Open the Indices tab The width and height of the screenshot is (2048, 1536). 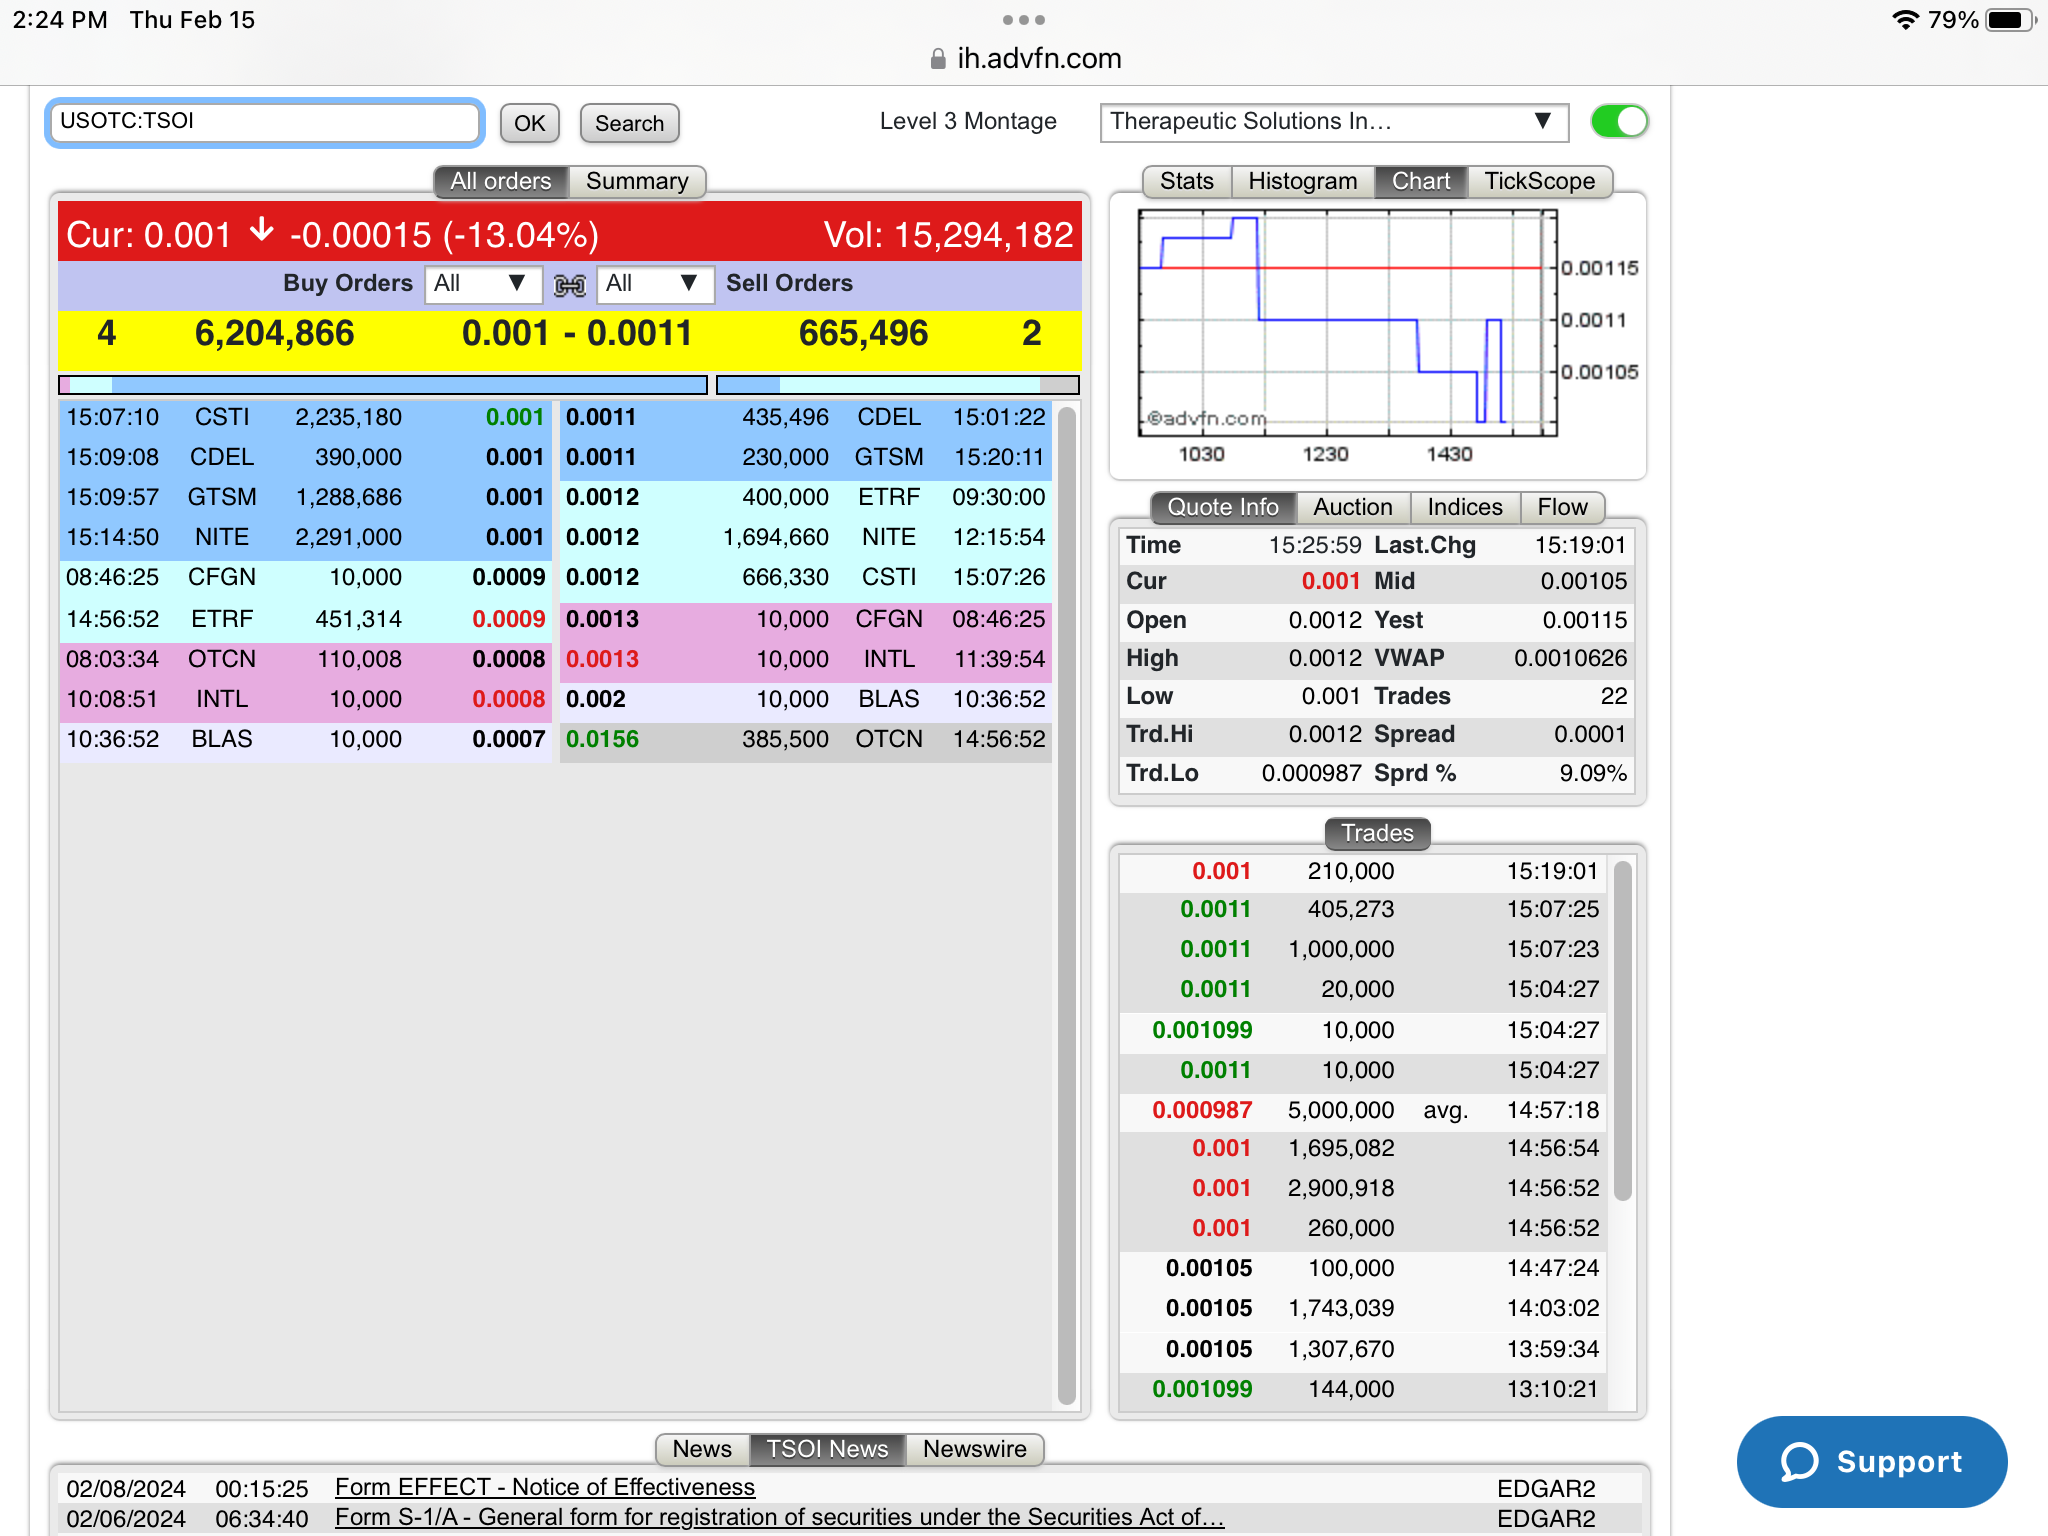[1465, 507]
